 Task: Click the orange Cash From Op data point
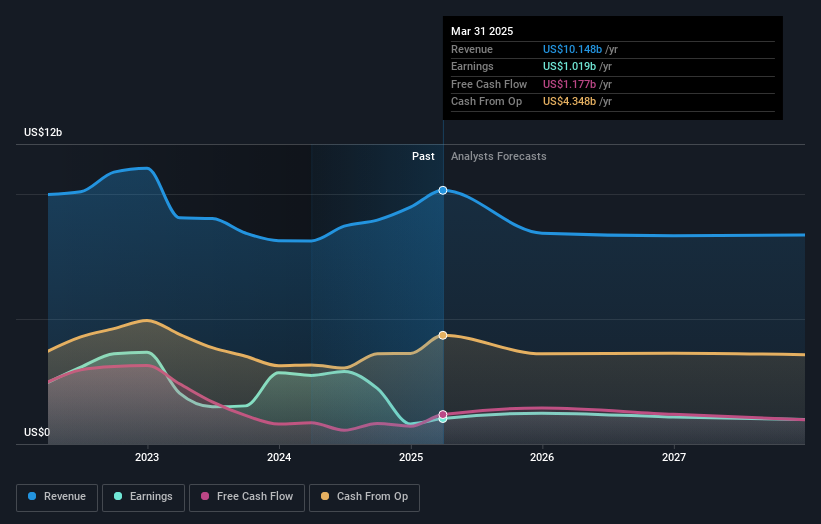point(443,335)
